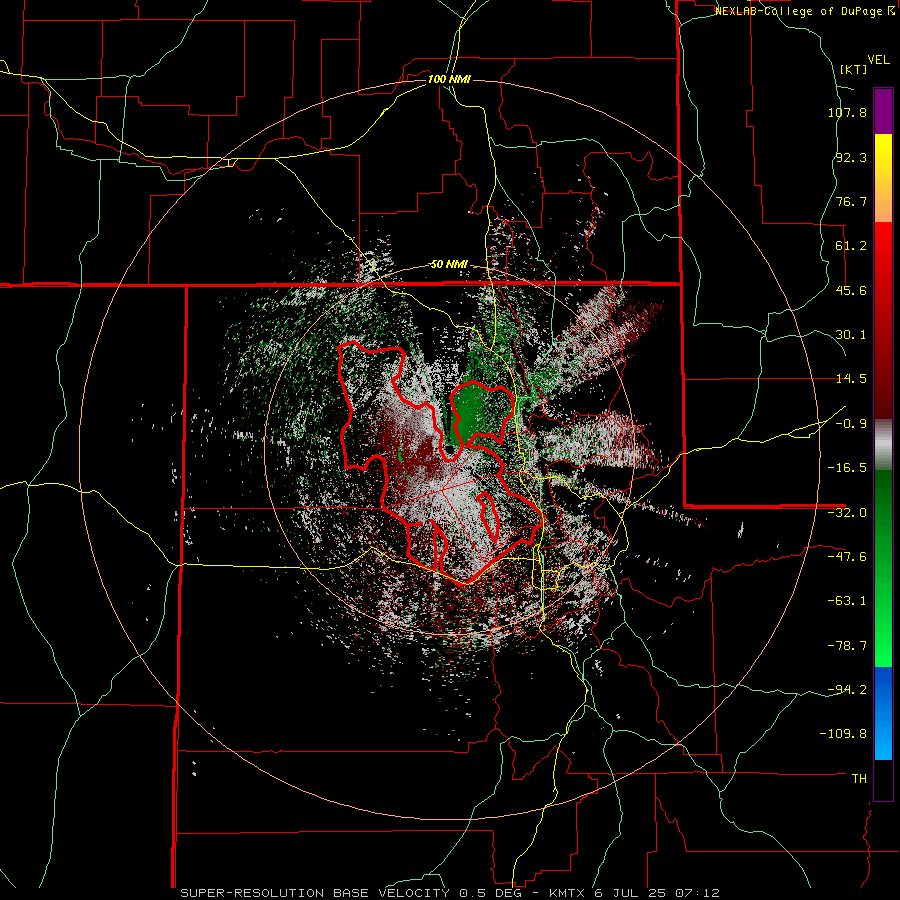Click the VEL legend title
Screen dimensions: 900x900
click(878, 60)
